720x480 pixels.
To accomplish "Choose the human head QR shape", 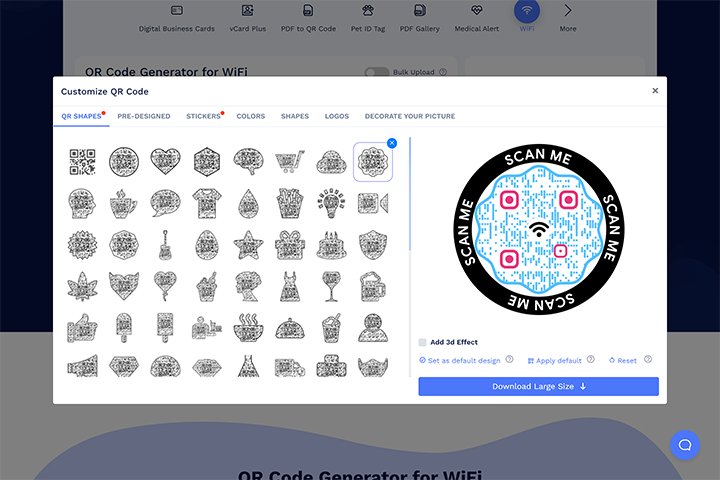I will [x=82, y=203].
